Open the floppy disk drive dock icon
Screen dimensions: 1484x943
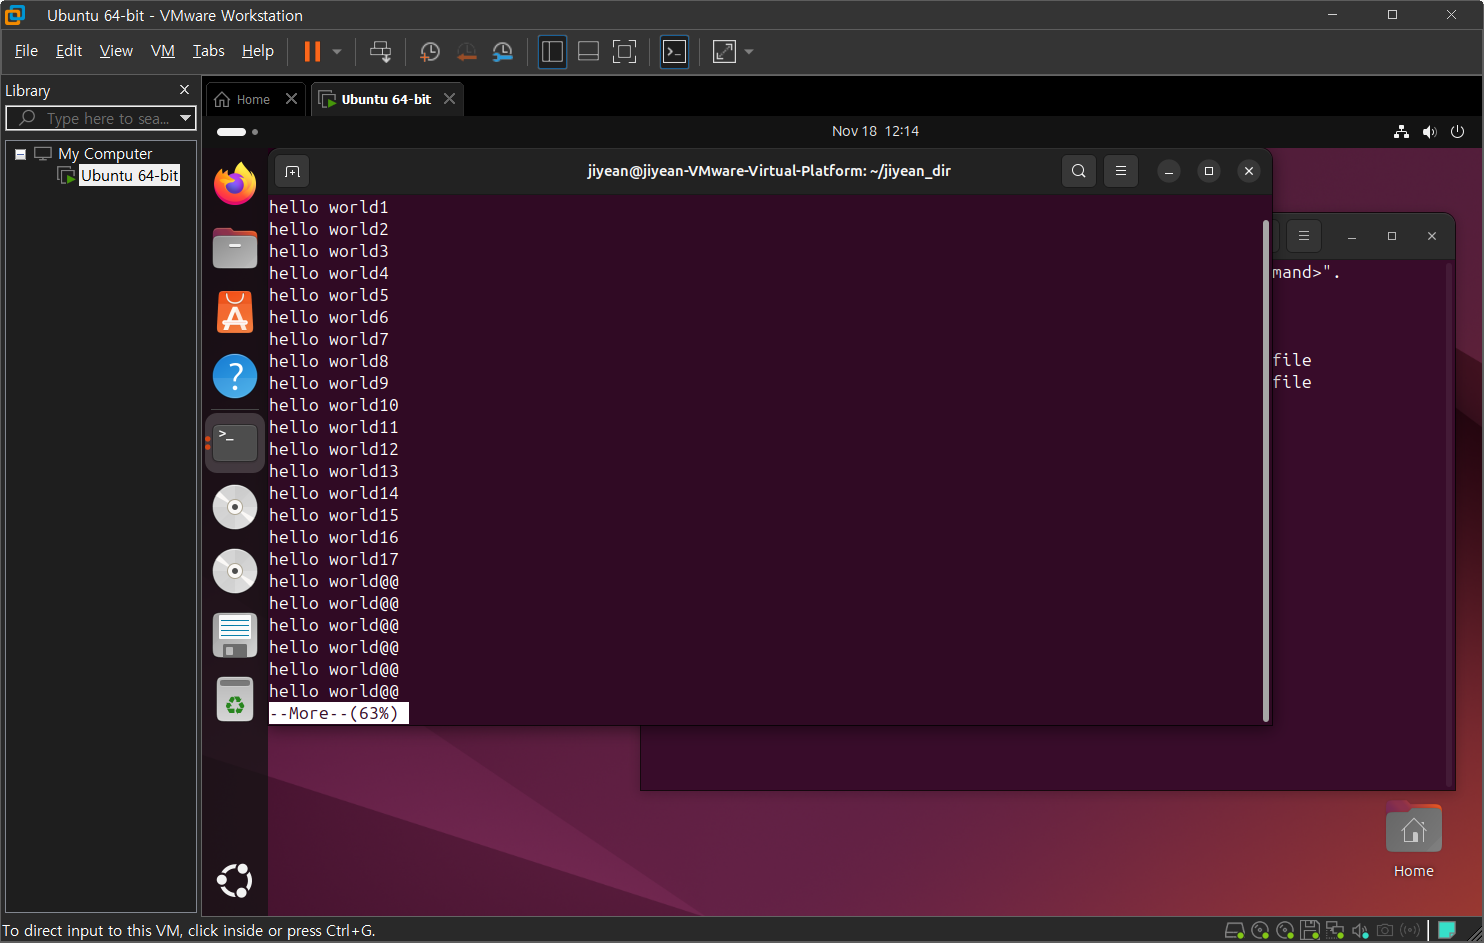click(x=235, y=635)
